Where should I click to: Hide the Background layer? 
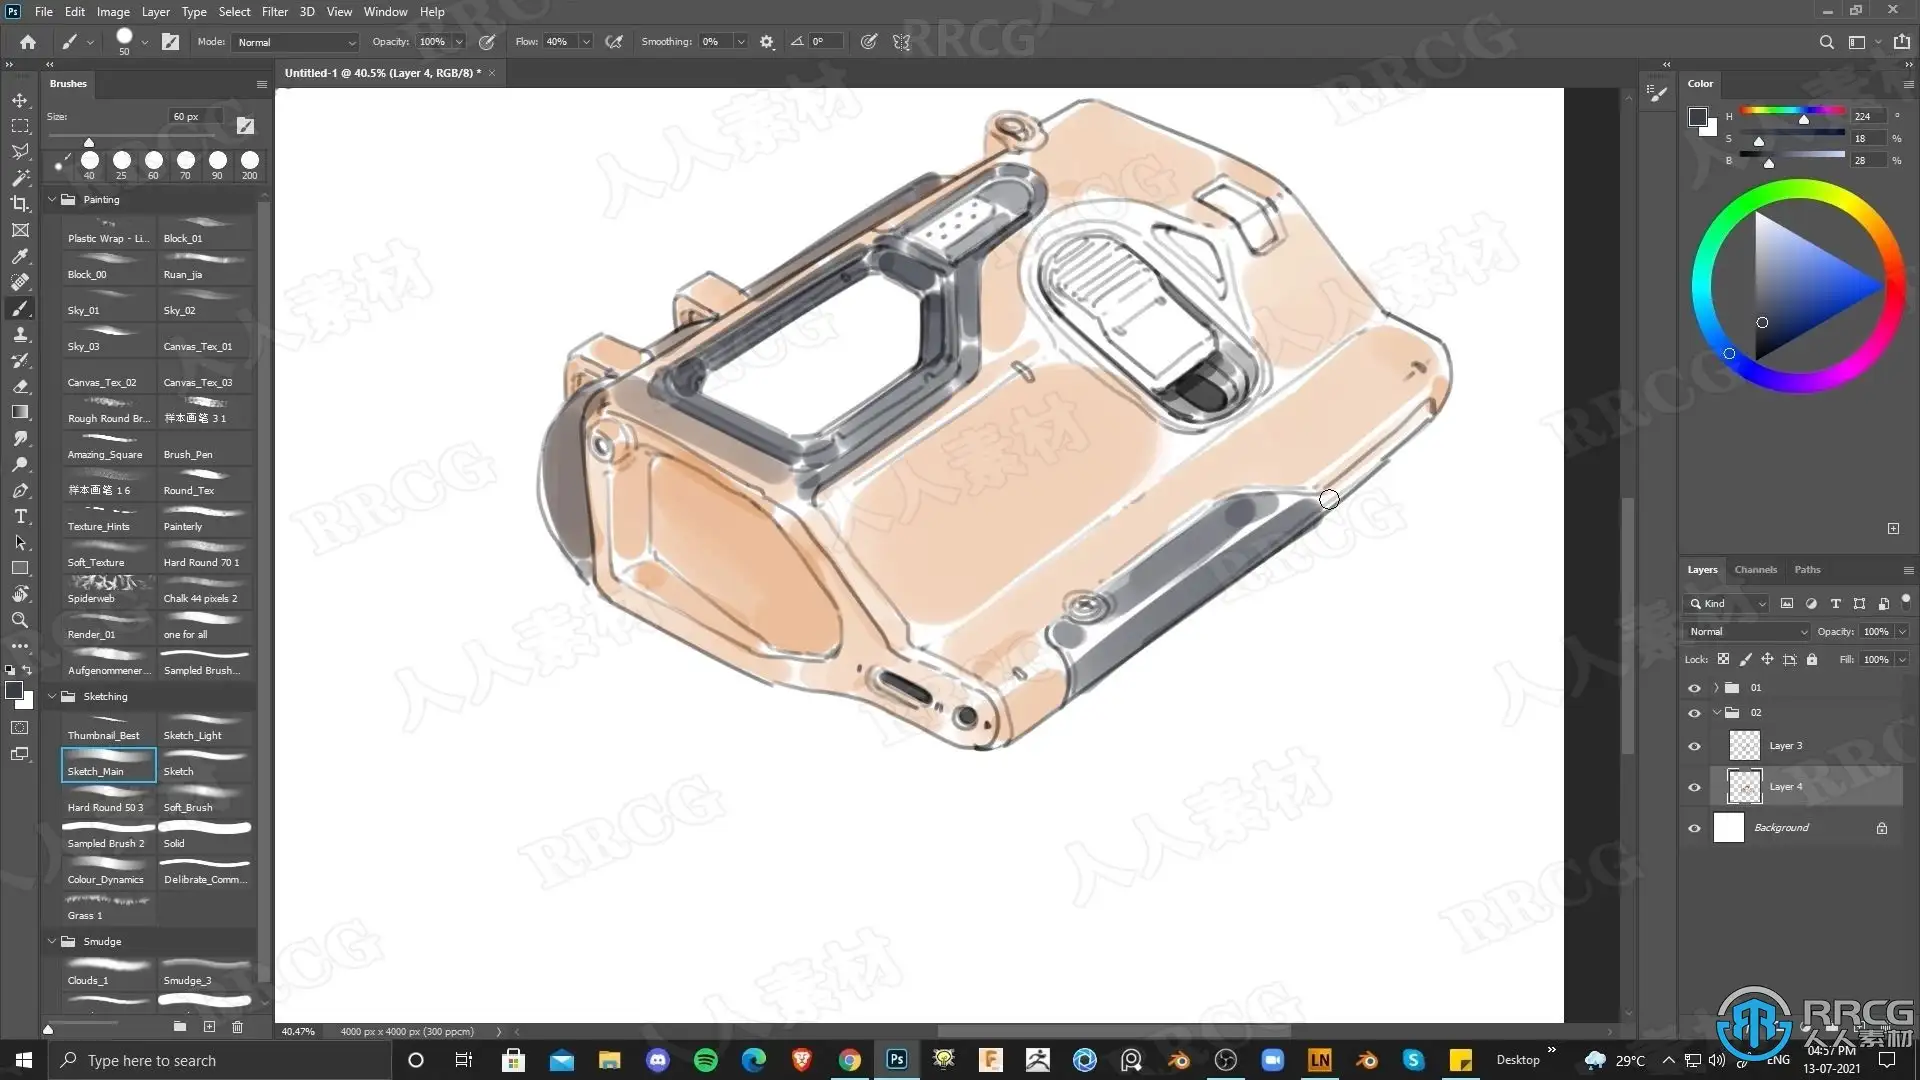click(x=1694, y=828)
